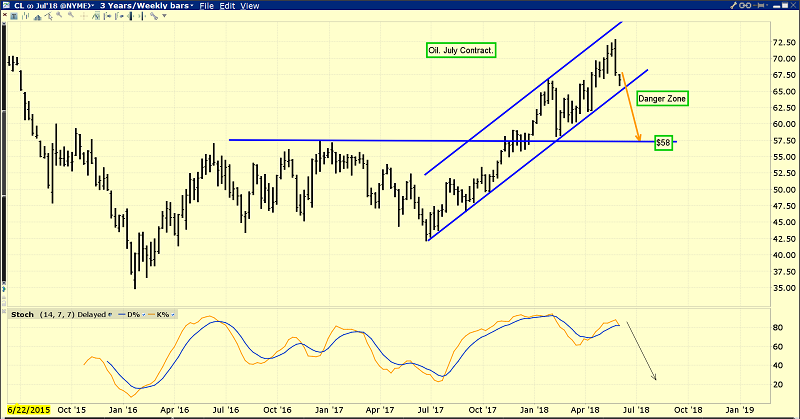Select the green '$58' price label

tap(662, 143)
